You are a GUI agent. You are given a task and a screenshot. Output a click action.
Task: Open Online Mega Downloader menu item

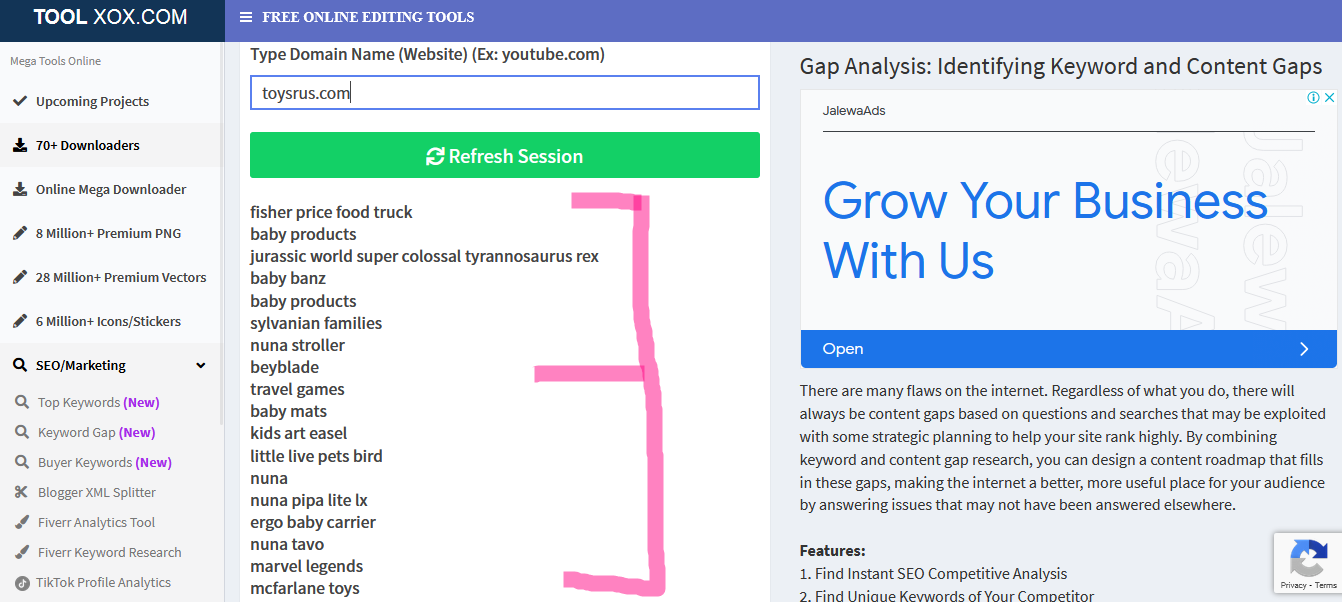point(112,189)
